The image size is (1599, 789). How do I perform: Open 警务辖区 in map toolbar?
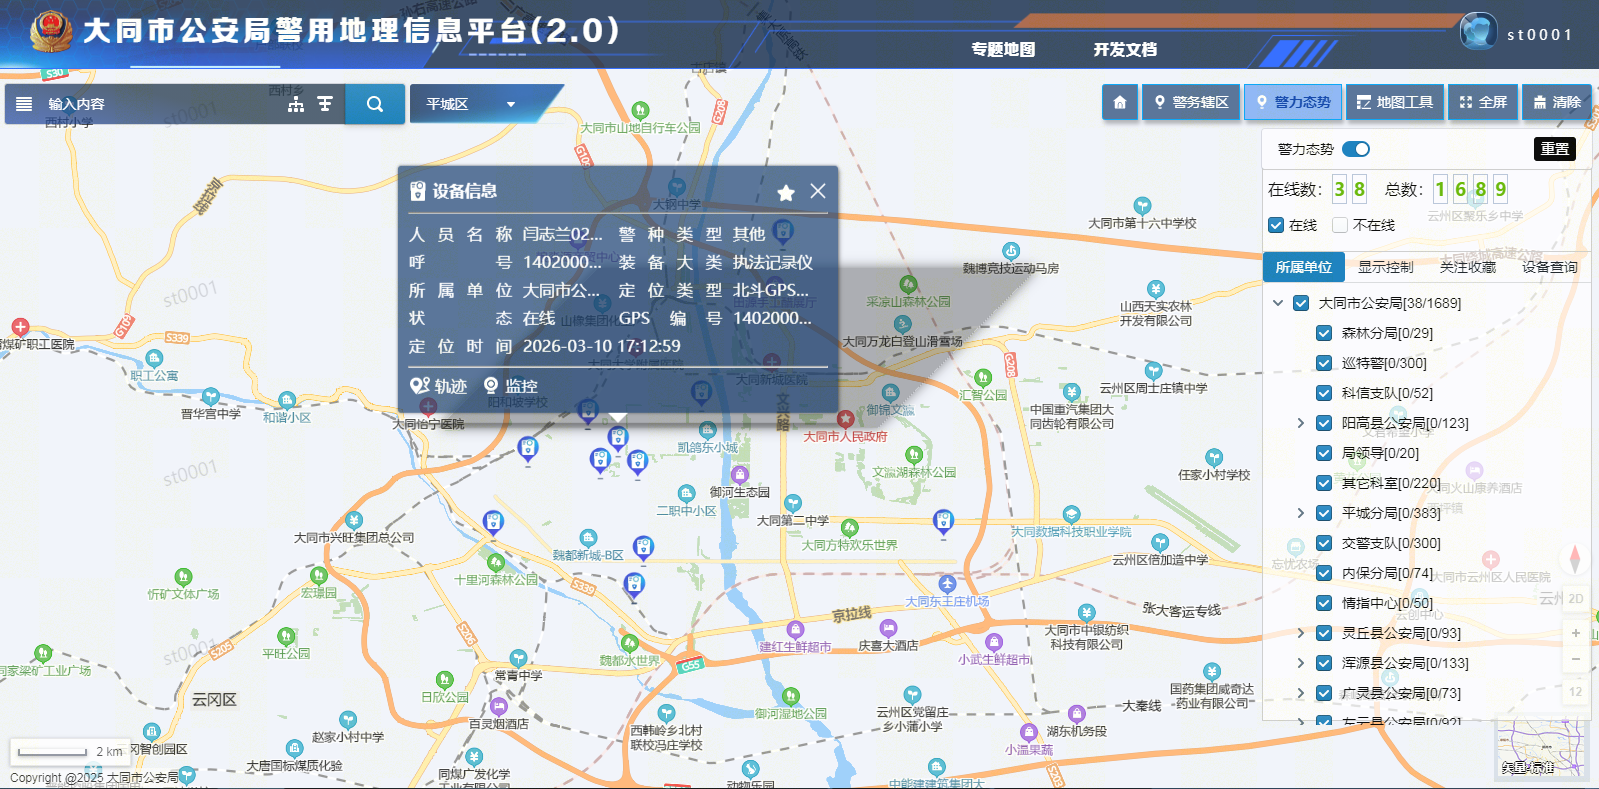(x=1191, y=102)
